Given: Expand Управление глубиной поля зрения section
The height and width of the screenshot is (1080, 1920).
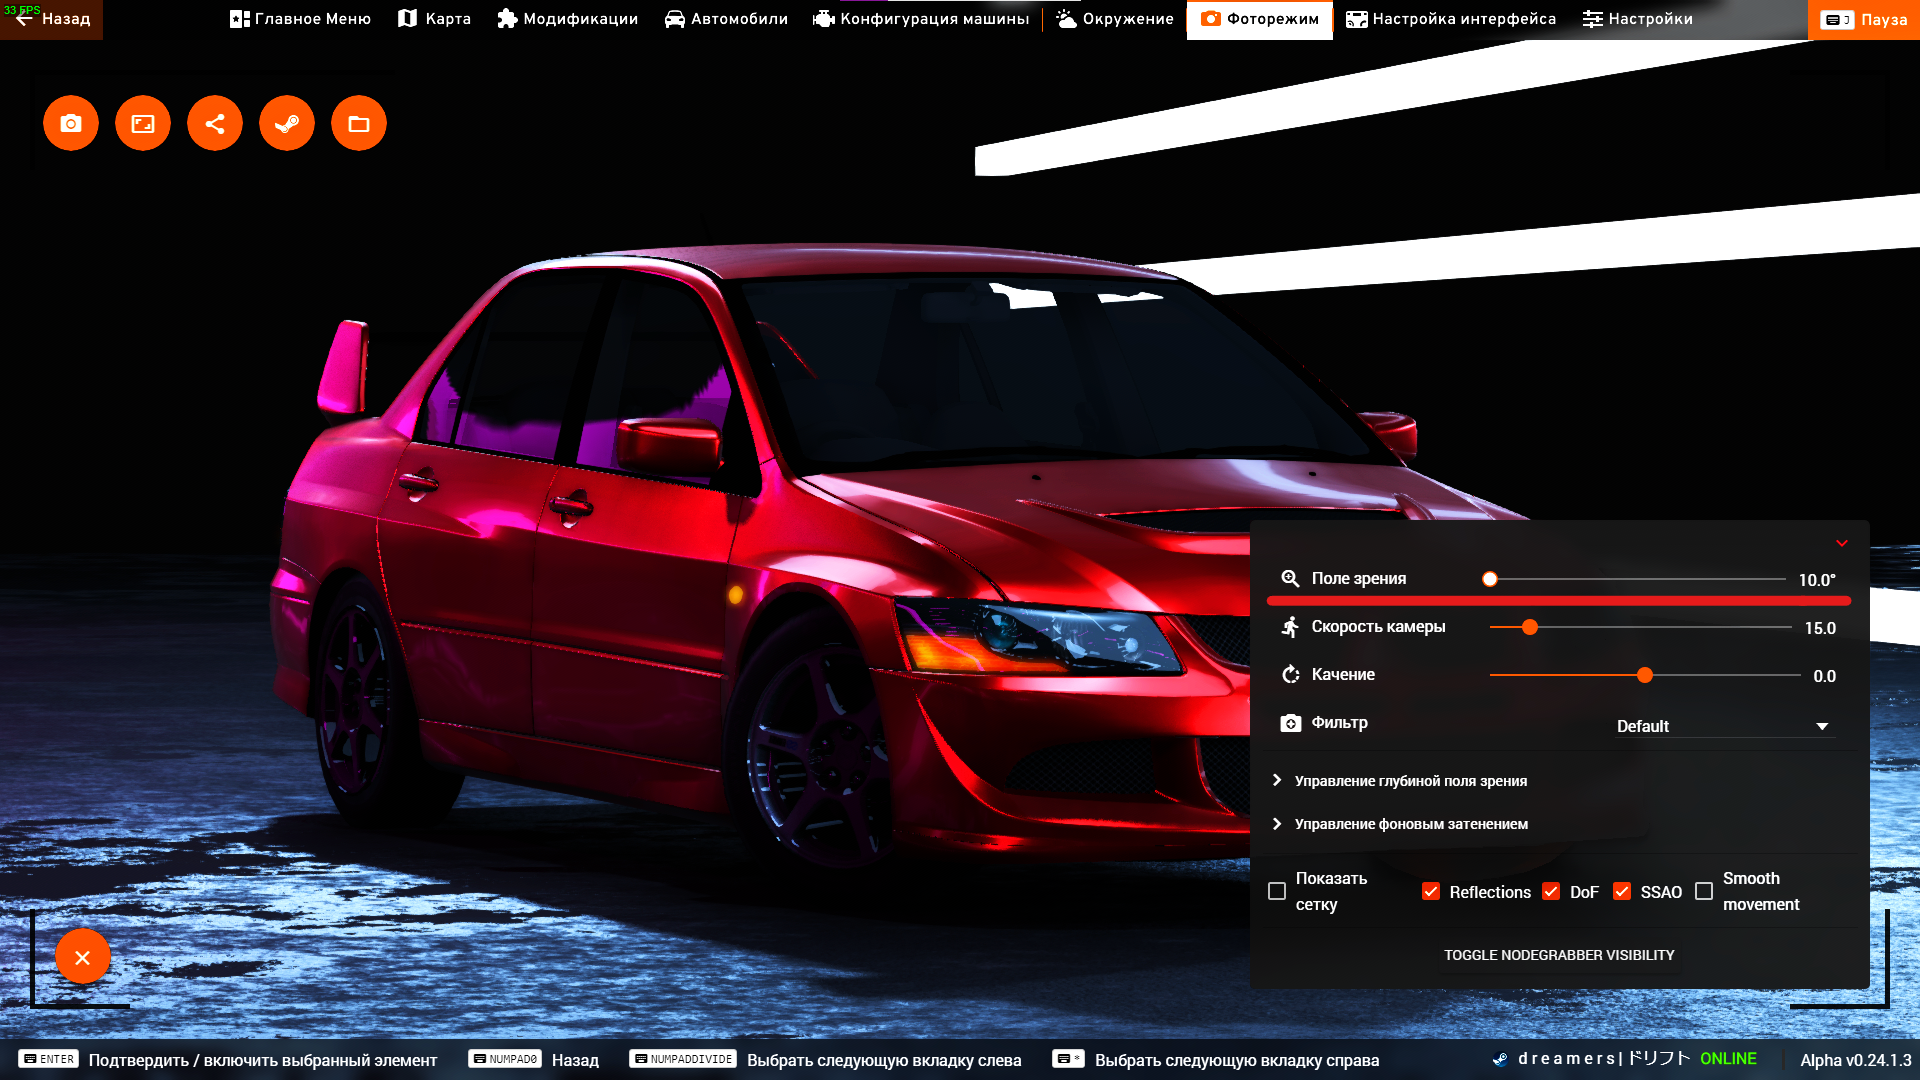Looking at the screenshot, I should [x=1410, y=780].
